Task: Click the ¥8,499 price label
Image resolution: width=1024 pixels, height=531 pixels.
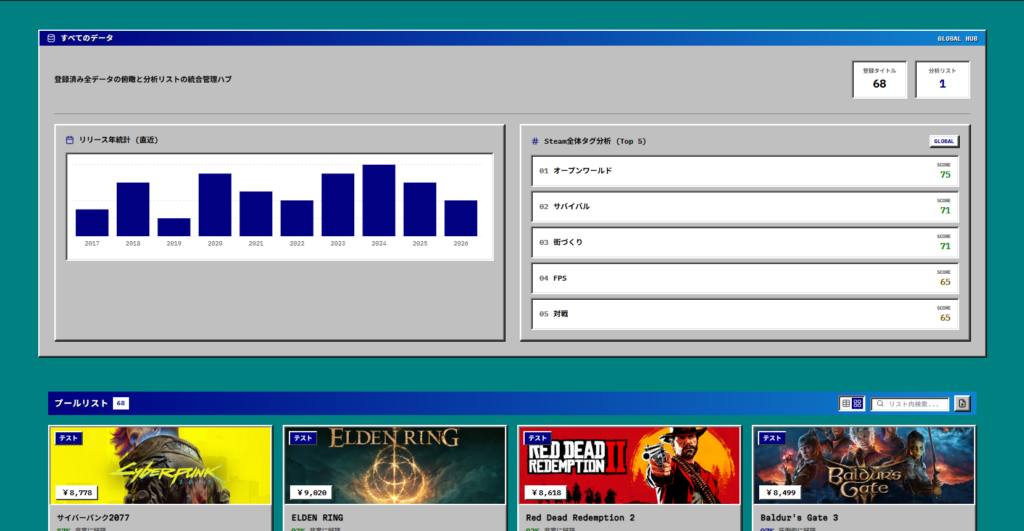Action: coord(780,492)
